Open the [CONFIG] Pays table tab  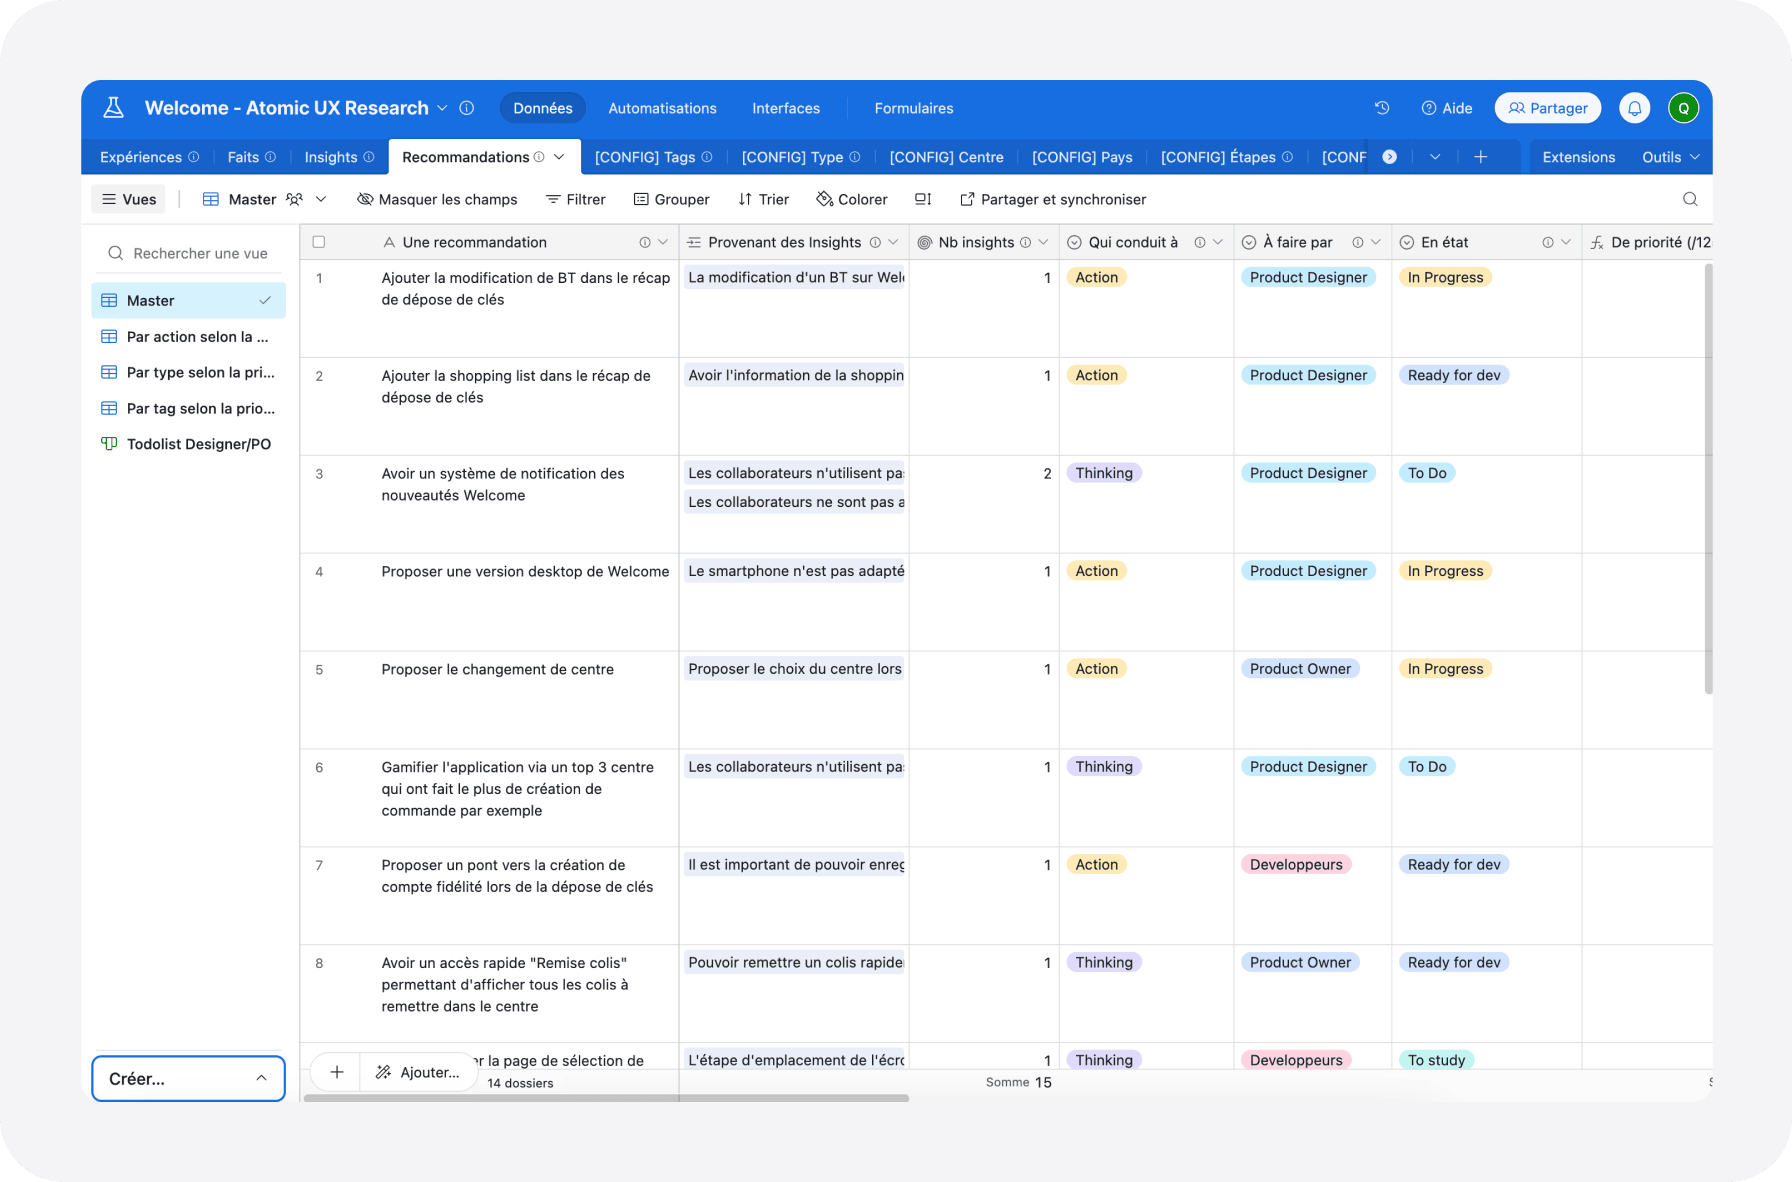pyautogui.click(x=1082, y=157)
